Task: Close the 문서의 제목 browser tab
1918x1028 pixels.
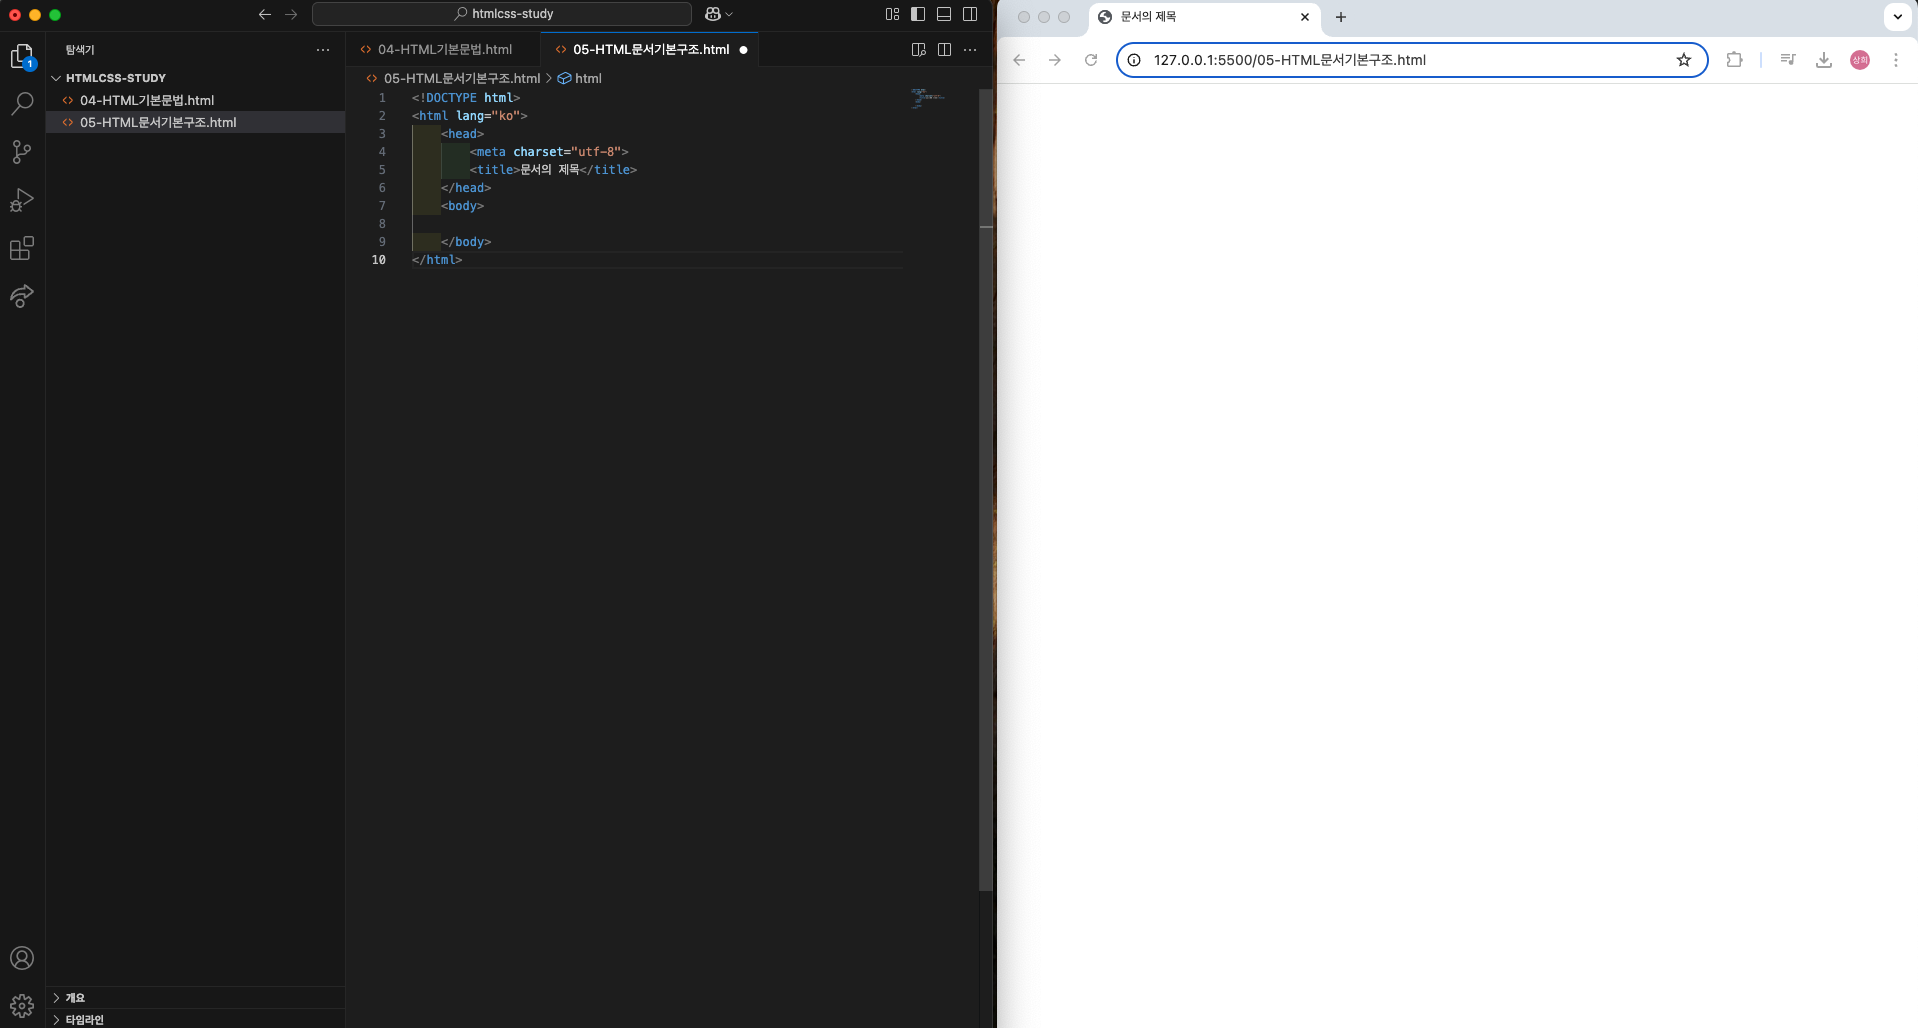Action: [x=1305, y=17]
